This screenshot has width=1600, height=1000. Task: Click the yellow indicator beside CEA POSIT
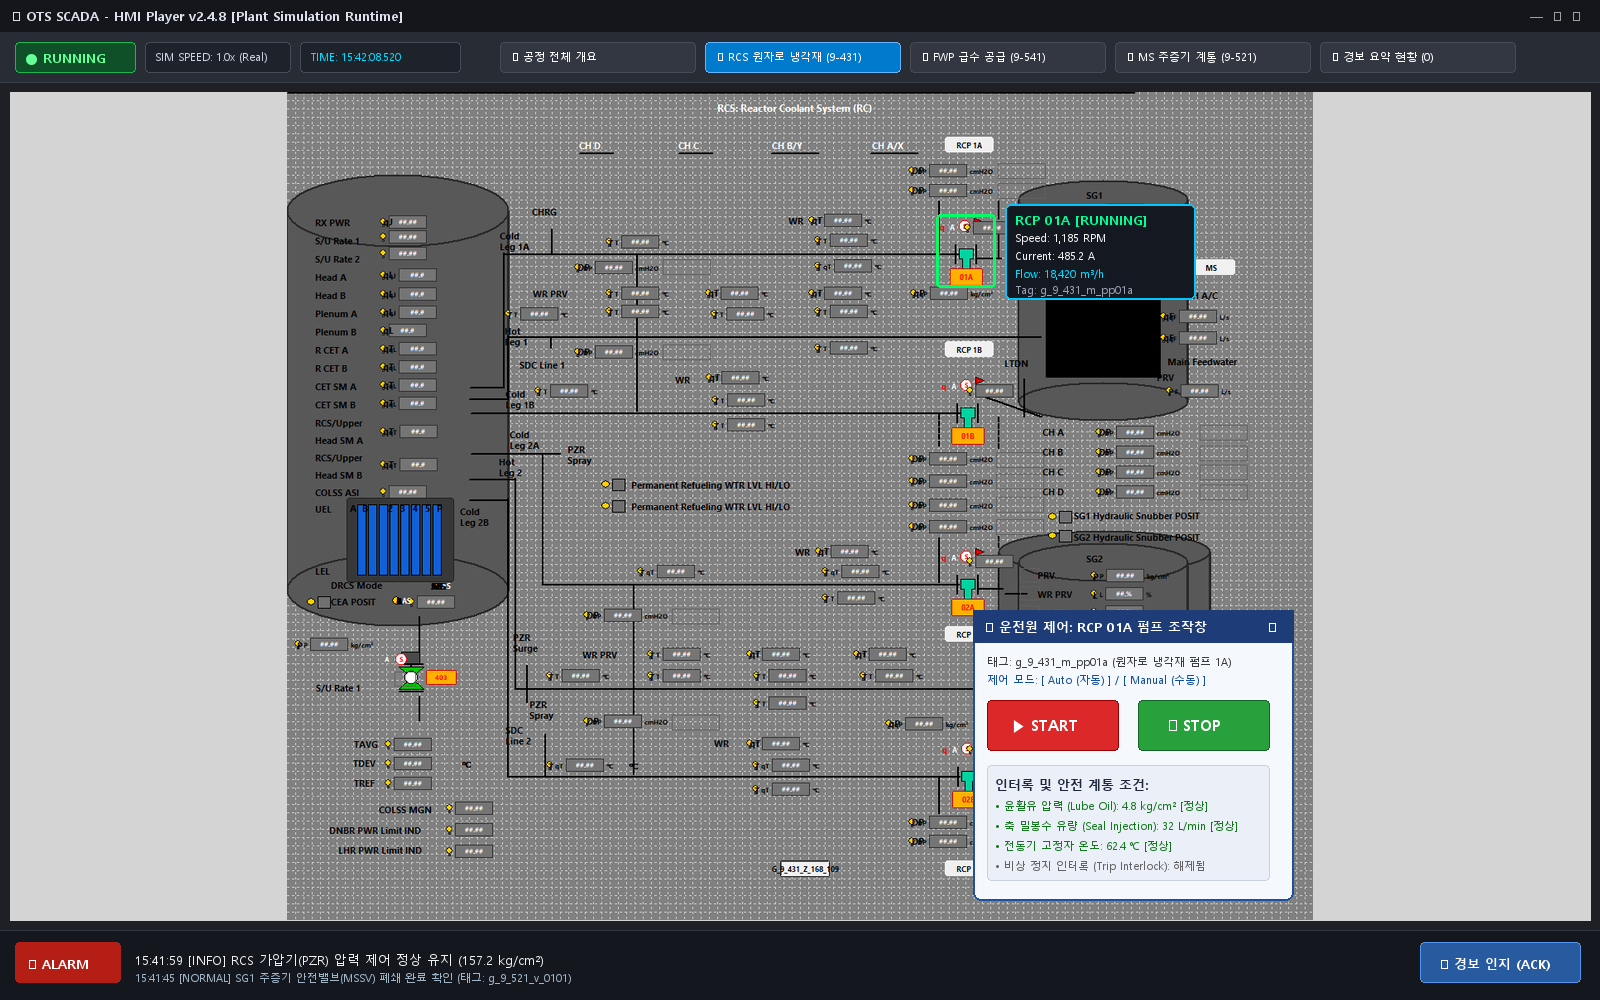point(311,602)
